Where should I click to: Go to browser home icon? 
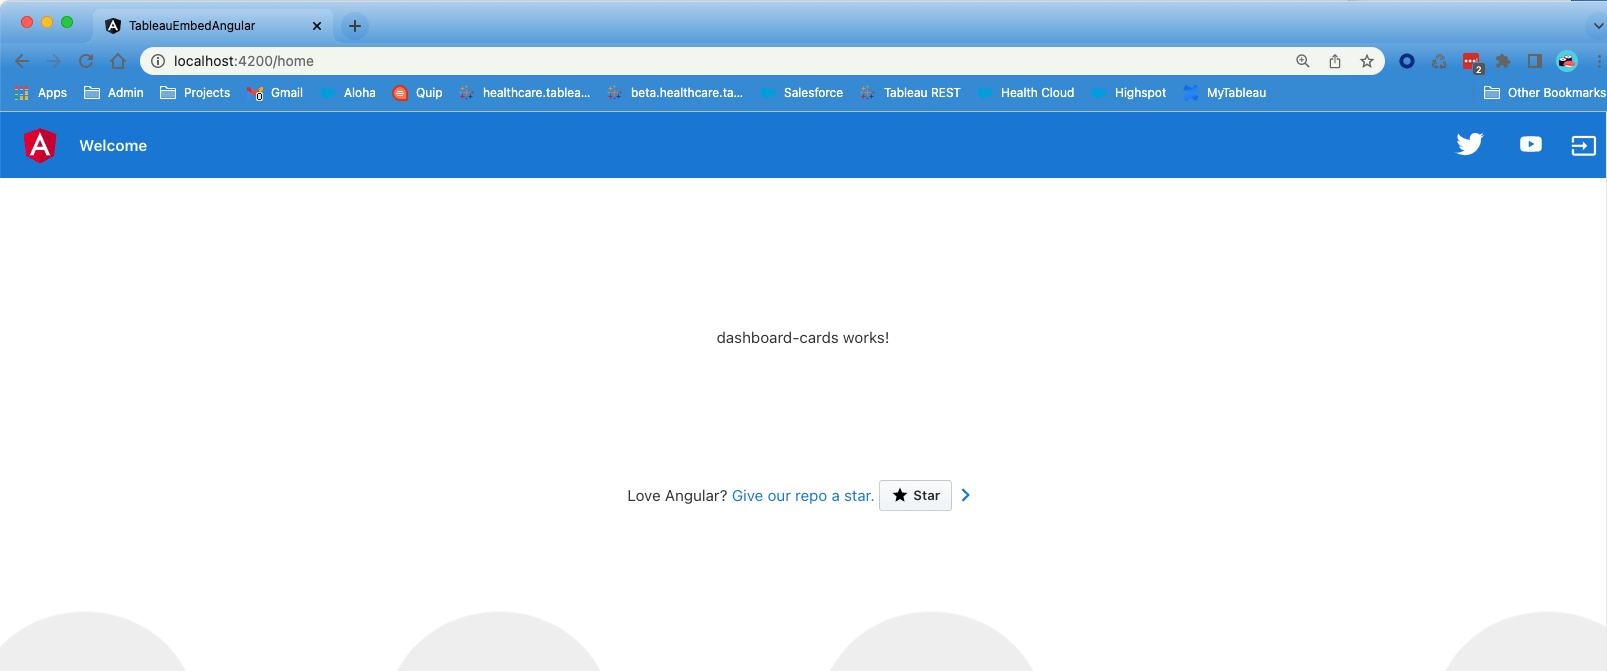click(118, 61)
